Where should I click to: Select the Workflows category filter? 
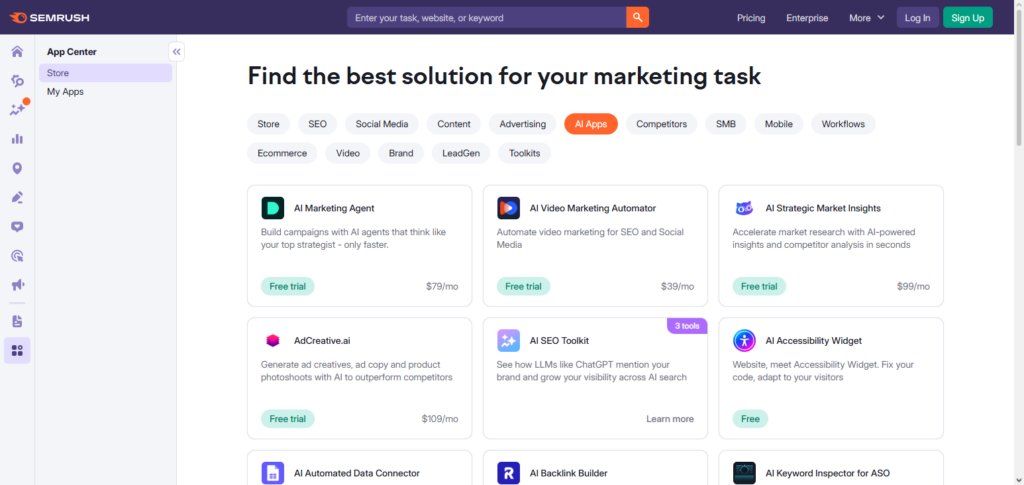(x=843, y=124)
